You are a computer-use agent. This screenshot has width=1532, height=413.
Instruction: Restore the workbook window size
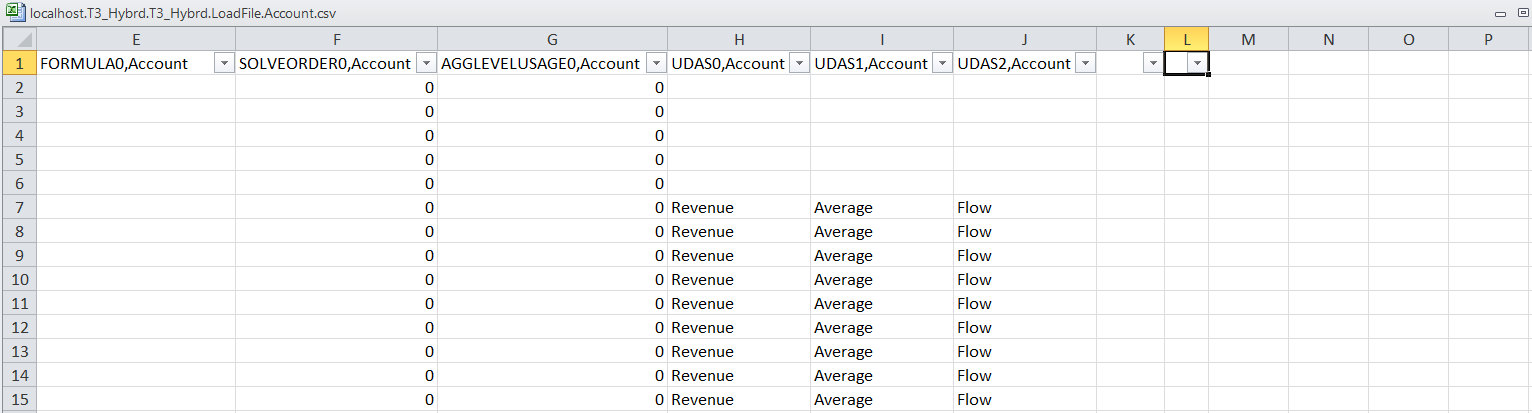pyautogui.click(x=1520, y=14)
